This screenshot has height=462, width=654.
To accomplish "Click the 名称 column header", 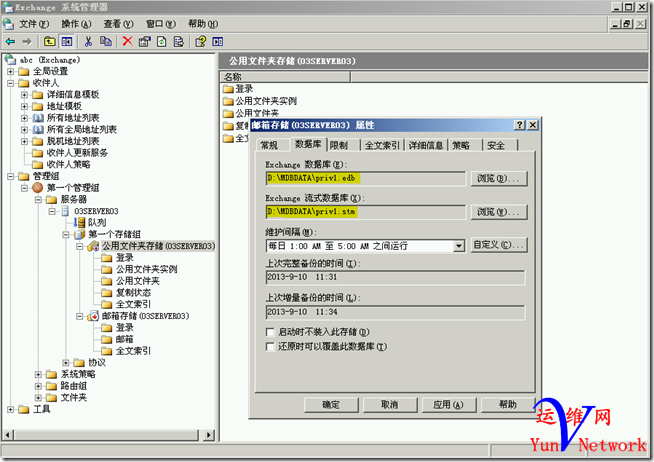I will pyautogui.click(x=285, y=77).
